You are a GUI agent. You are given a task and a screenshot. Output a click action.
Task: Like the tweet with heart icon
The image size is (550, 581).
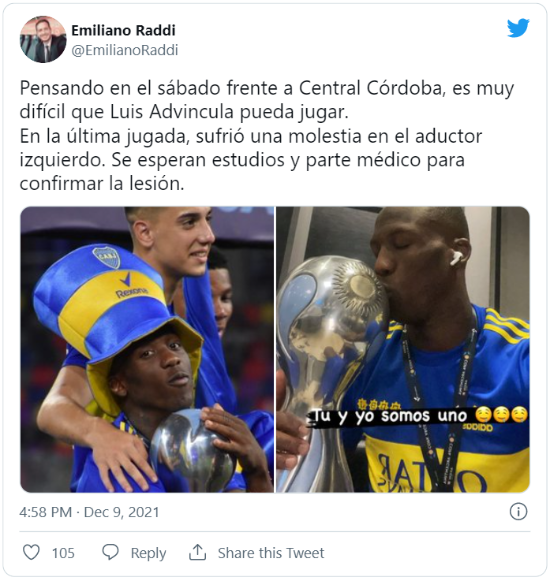tap(31, 552)
